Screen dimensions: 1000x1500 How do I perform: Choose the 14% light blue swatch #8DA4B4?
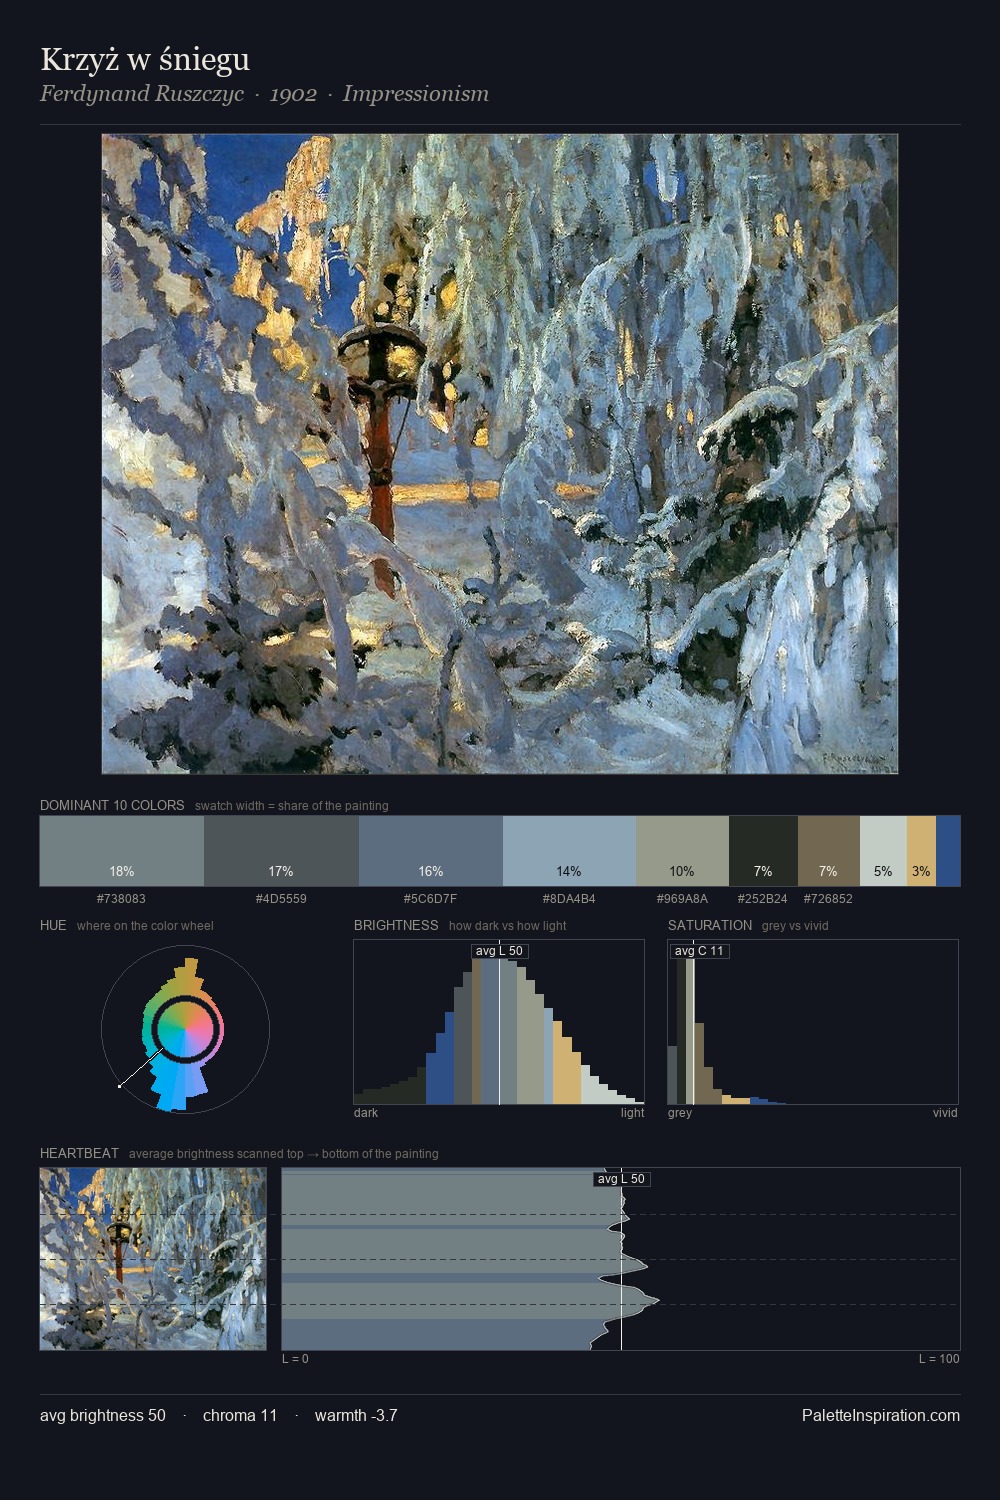tap(569, 851)
